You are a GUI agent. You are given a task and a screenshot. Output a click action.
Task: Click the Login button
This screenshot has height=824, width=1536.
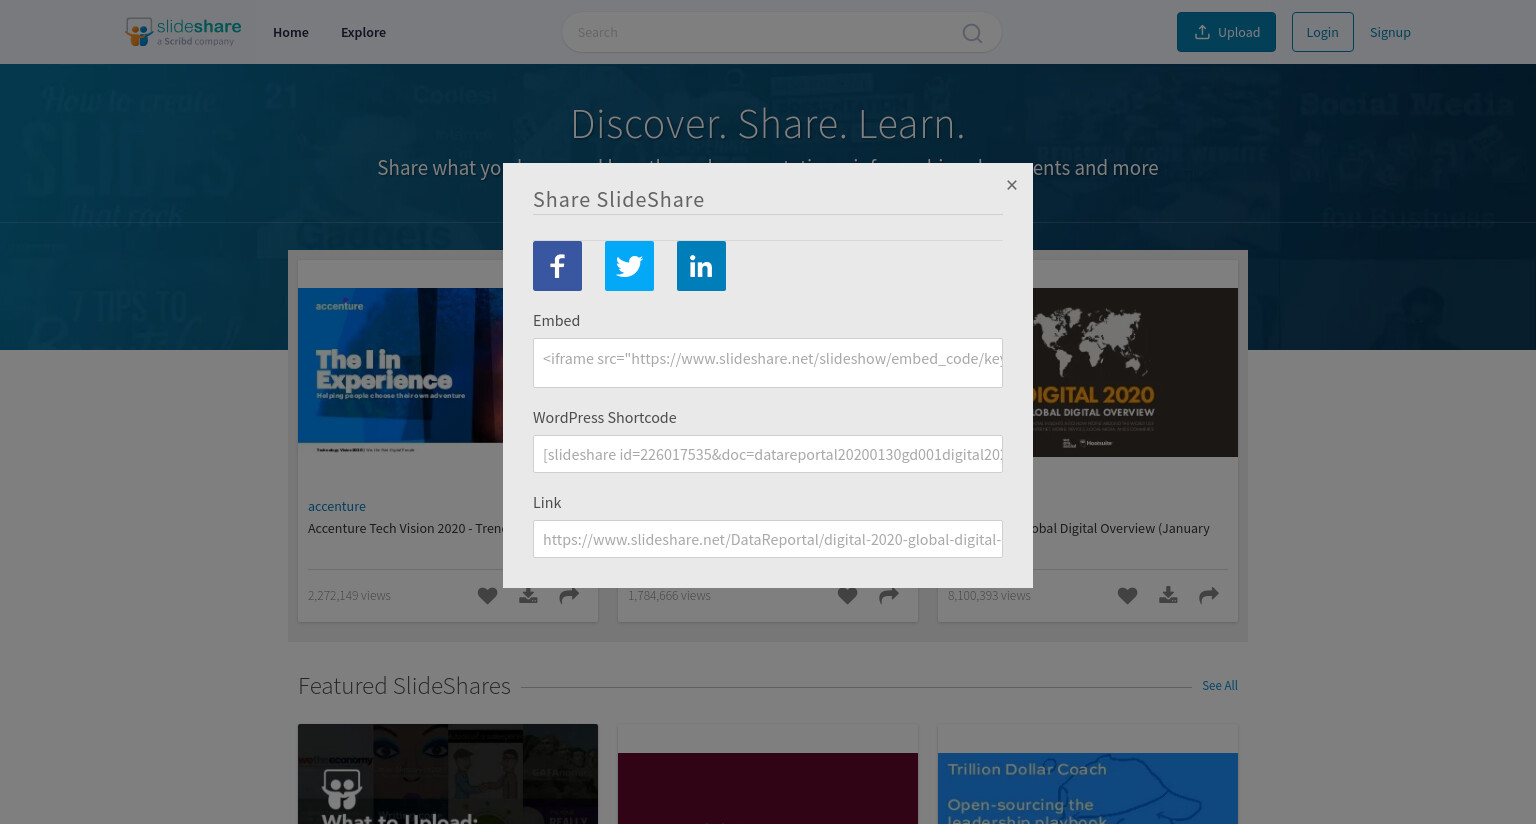1322,32
